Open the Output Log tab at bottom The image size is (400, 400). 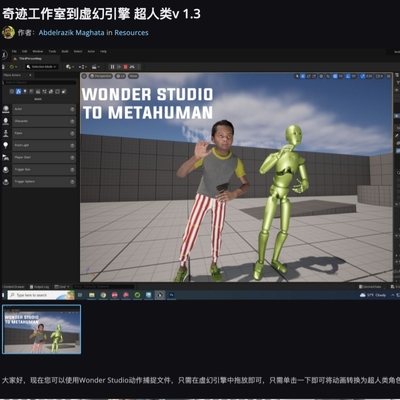pos(39,287)
